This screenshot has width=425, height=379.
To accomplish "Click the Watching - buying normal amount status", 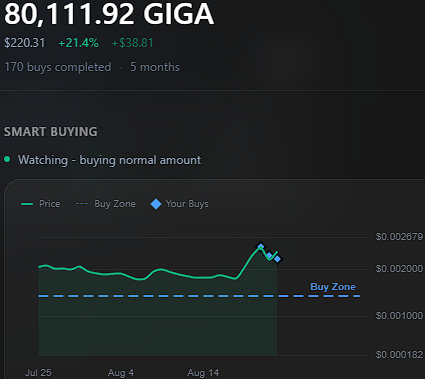I will 109,160.
